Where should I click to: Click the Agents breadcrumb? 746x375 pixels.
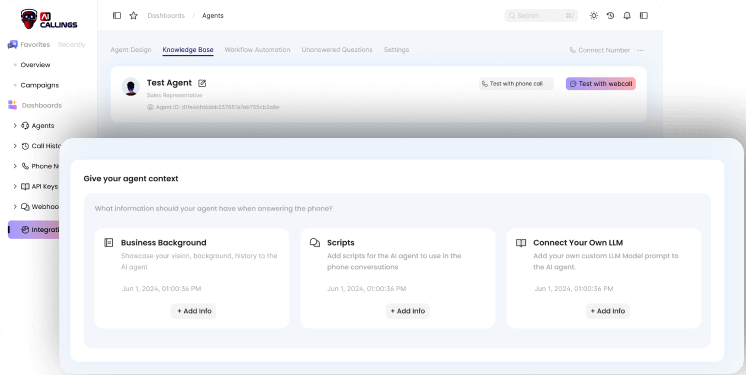pyautogui.click(x=213, y=16)
